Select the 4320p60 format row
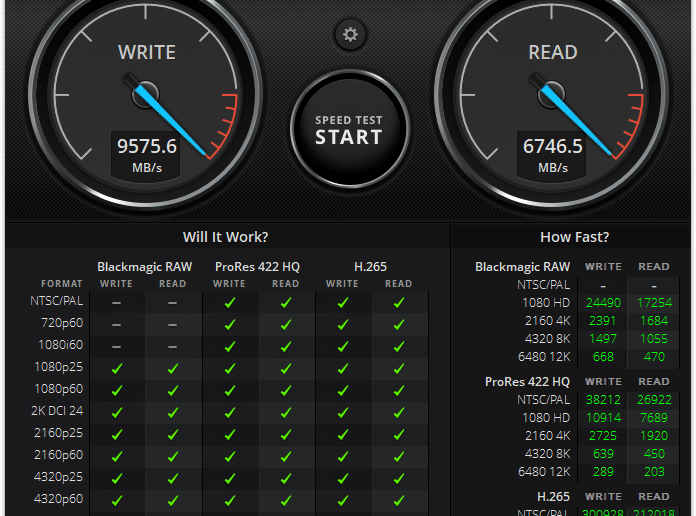The image size is (696, 516). [x=59, y=499]
